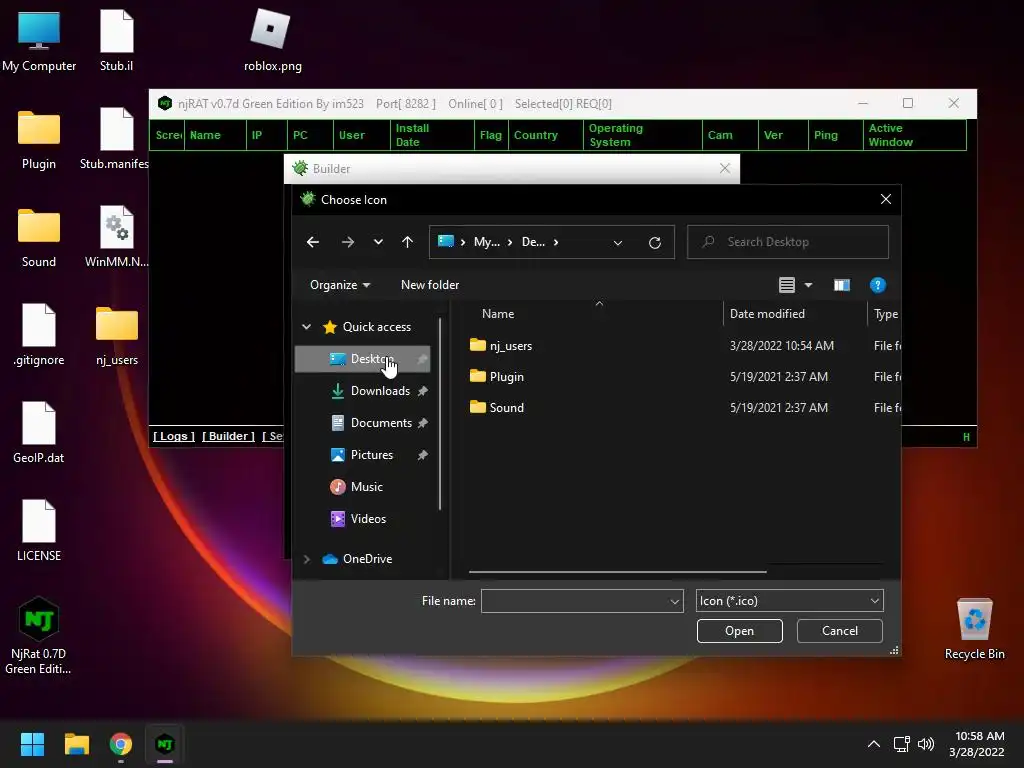Click the Install Date column header
The width and height of the screenshot is (1024, 768).
pos(432,135)
